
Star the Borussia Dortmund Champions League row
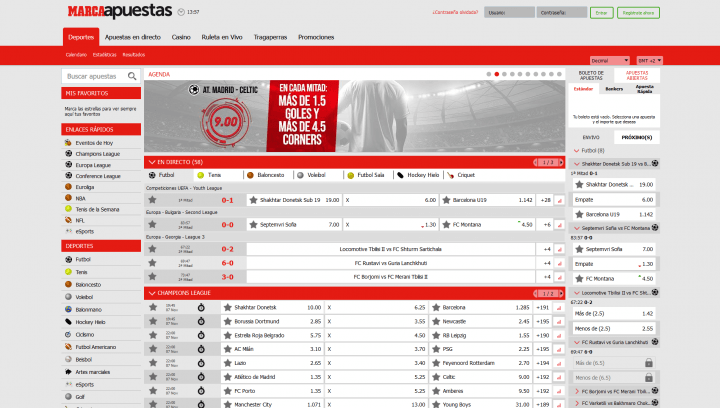(153, 321)
